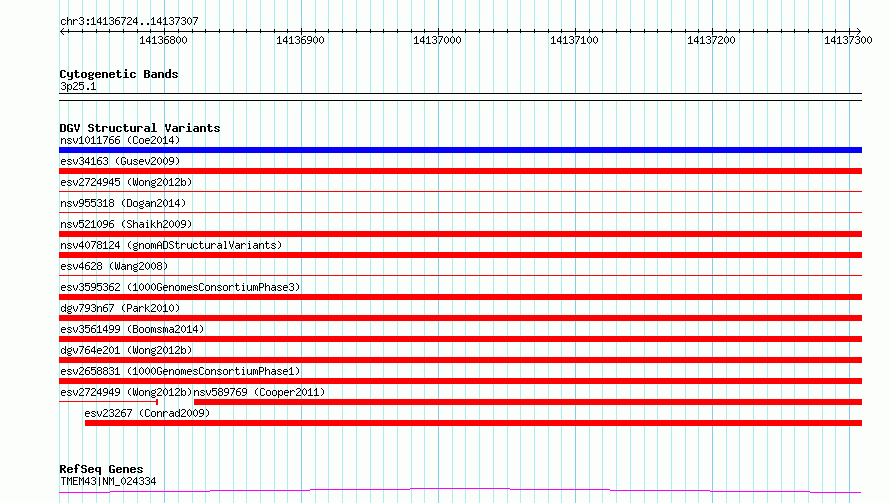Click the RefSeq Genes track heading

101,469
